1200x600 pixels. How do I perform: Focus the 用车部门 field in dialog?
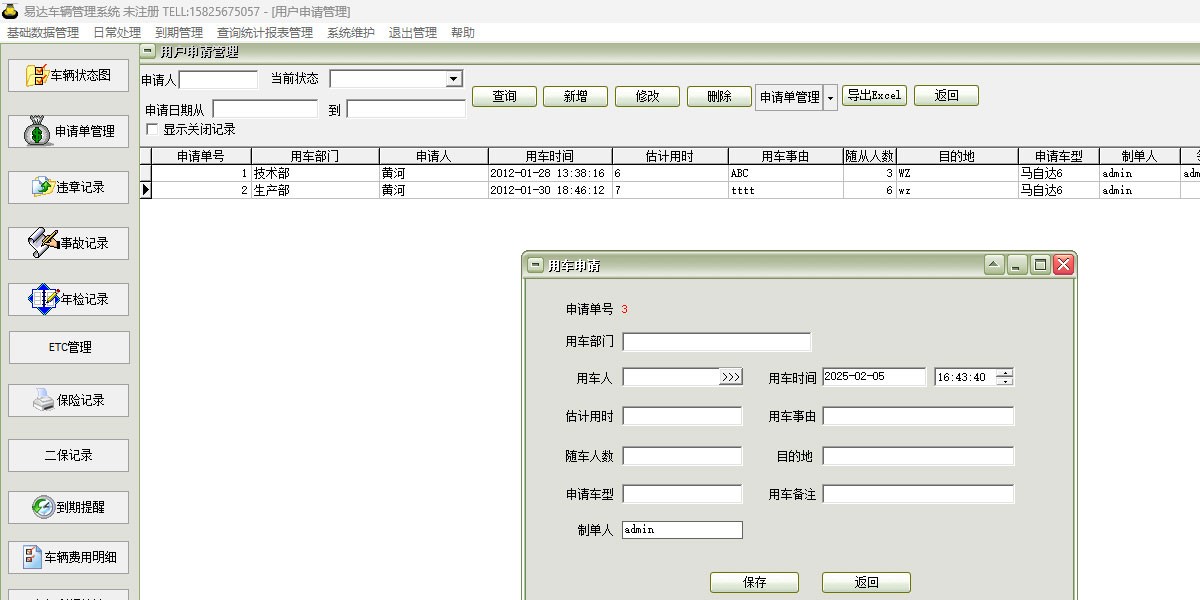(x=717, y=342)
